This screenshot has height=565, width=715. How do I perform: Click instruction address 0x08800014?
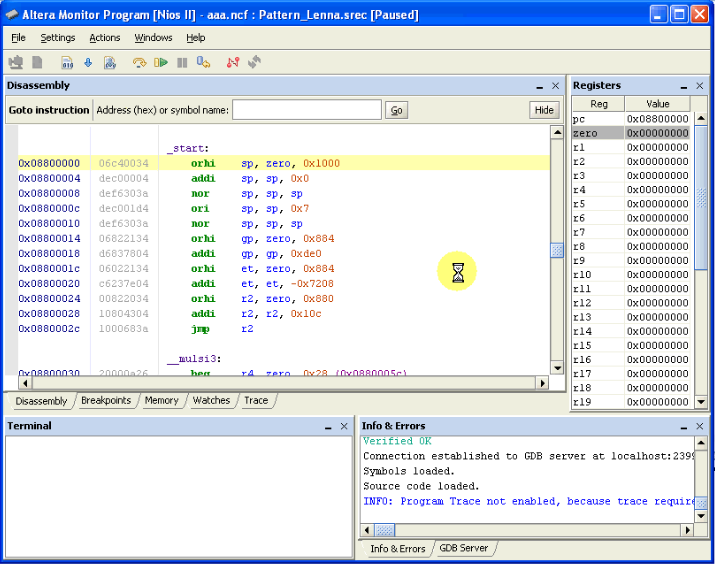tap(49, 238)
